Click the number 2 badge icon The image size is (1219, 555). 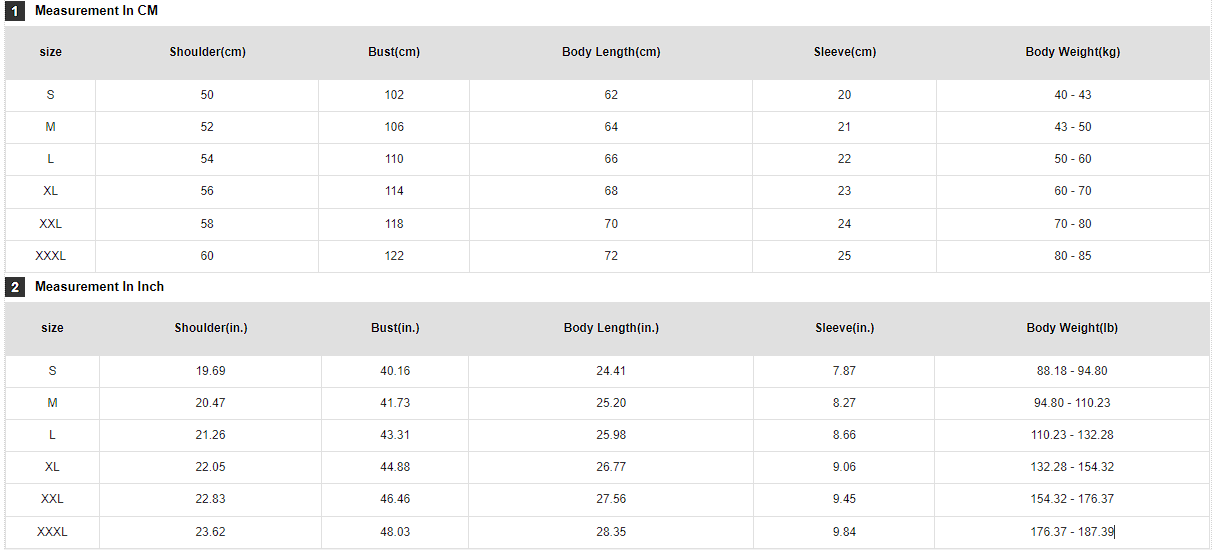(15, 287)
